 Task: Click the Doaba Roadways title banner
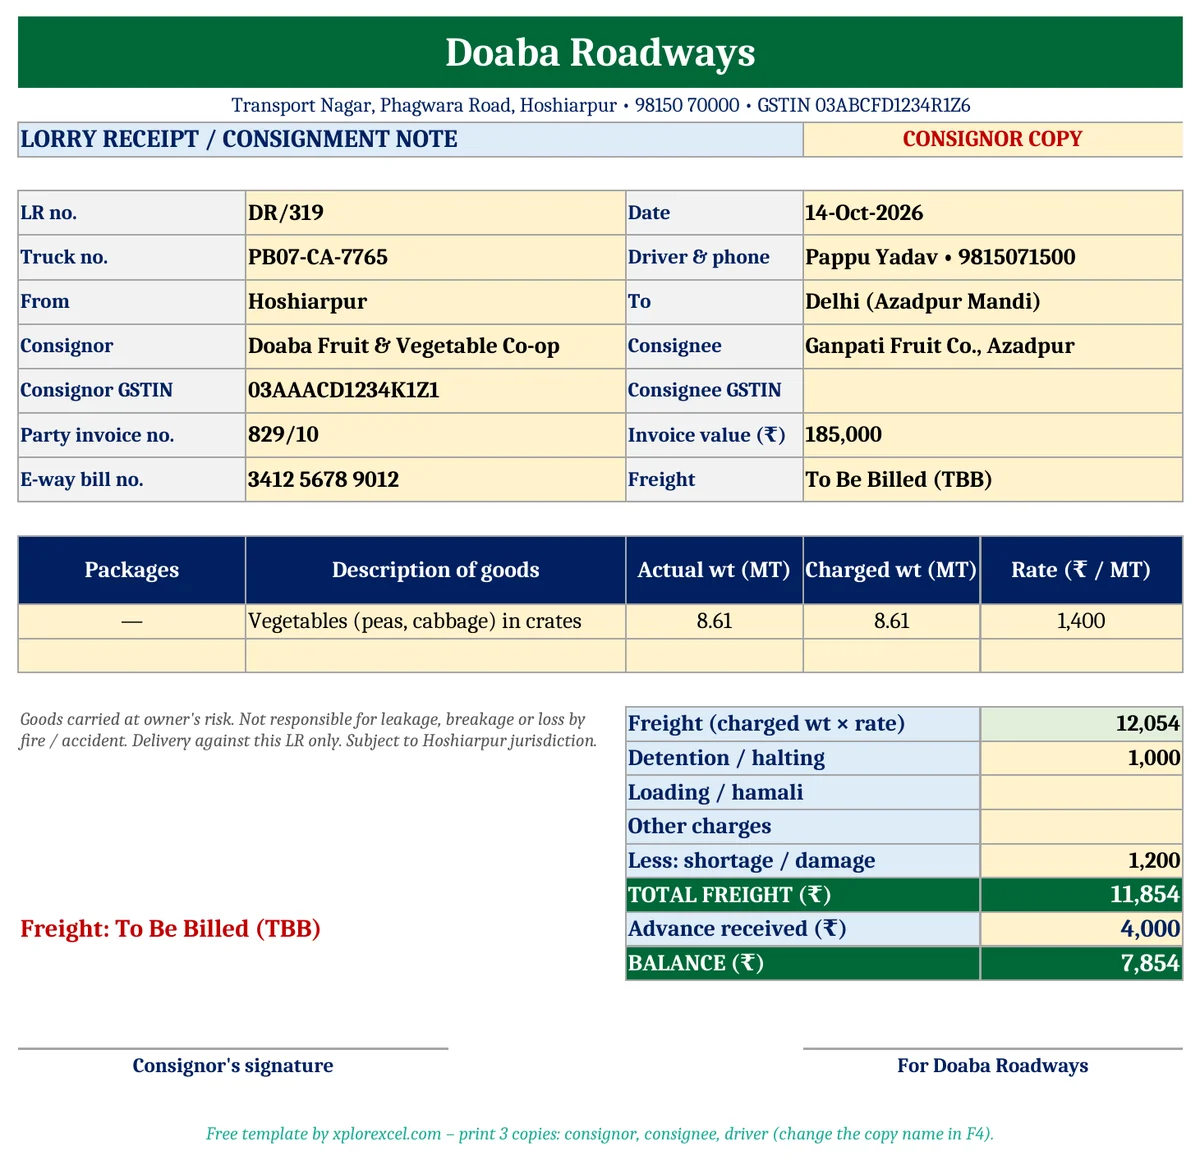pos(600,52)
